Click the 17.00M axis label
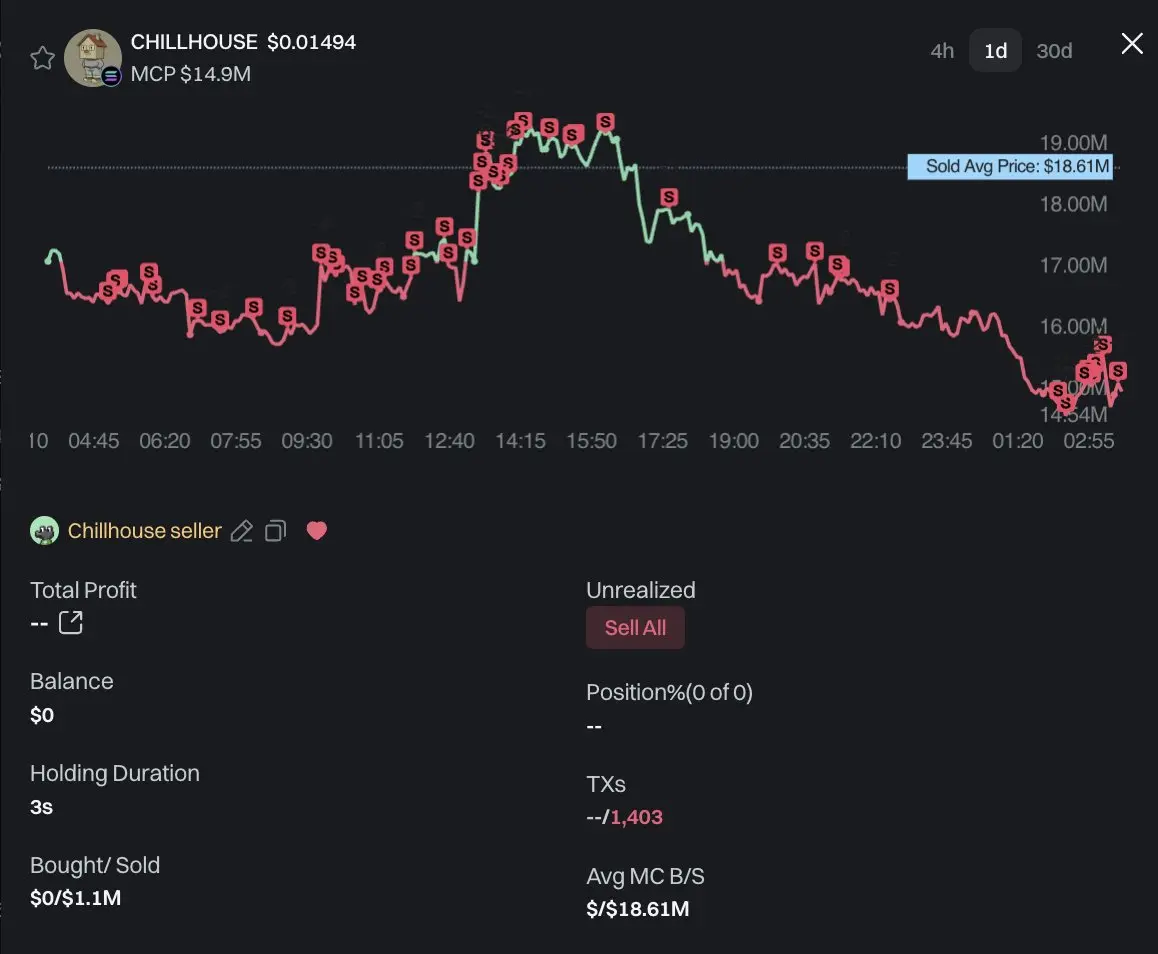The image size is (1158, 954). (1073, 265)
